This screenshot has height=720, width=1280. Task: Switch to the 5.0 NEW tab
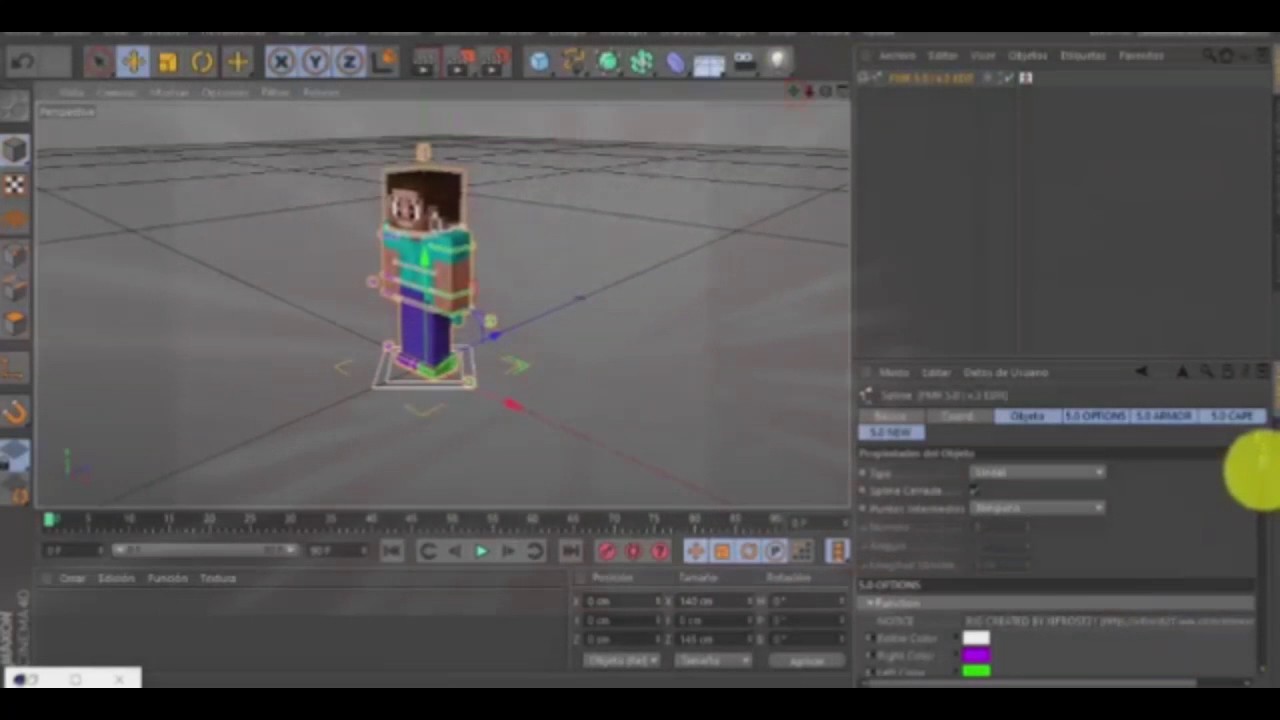(x=891, y=432)
